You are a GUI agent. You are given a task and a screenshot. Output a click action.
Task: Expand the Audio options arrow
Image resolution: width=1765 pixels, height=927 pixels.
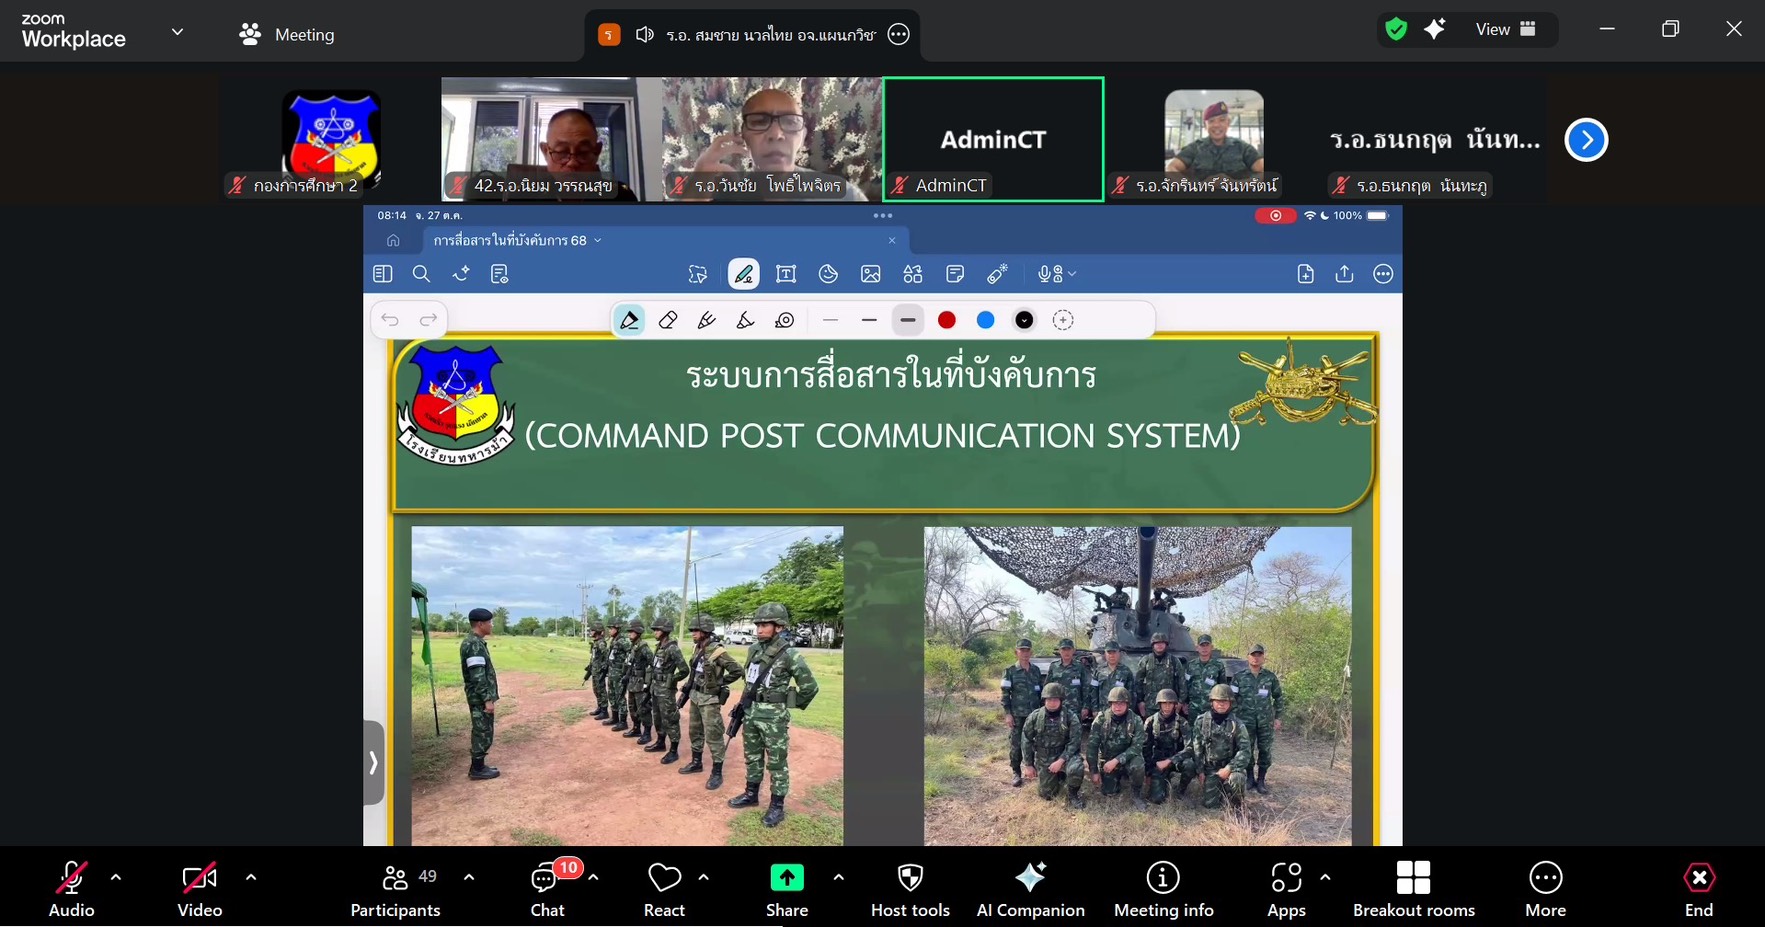(x=116, y=877)
